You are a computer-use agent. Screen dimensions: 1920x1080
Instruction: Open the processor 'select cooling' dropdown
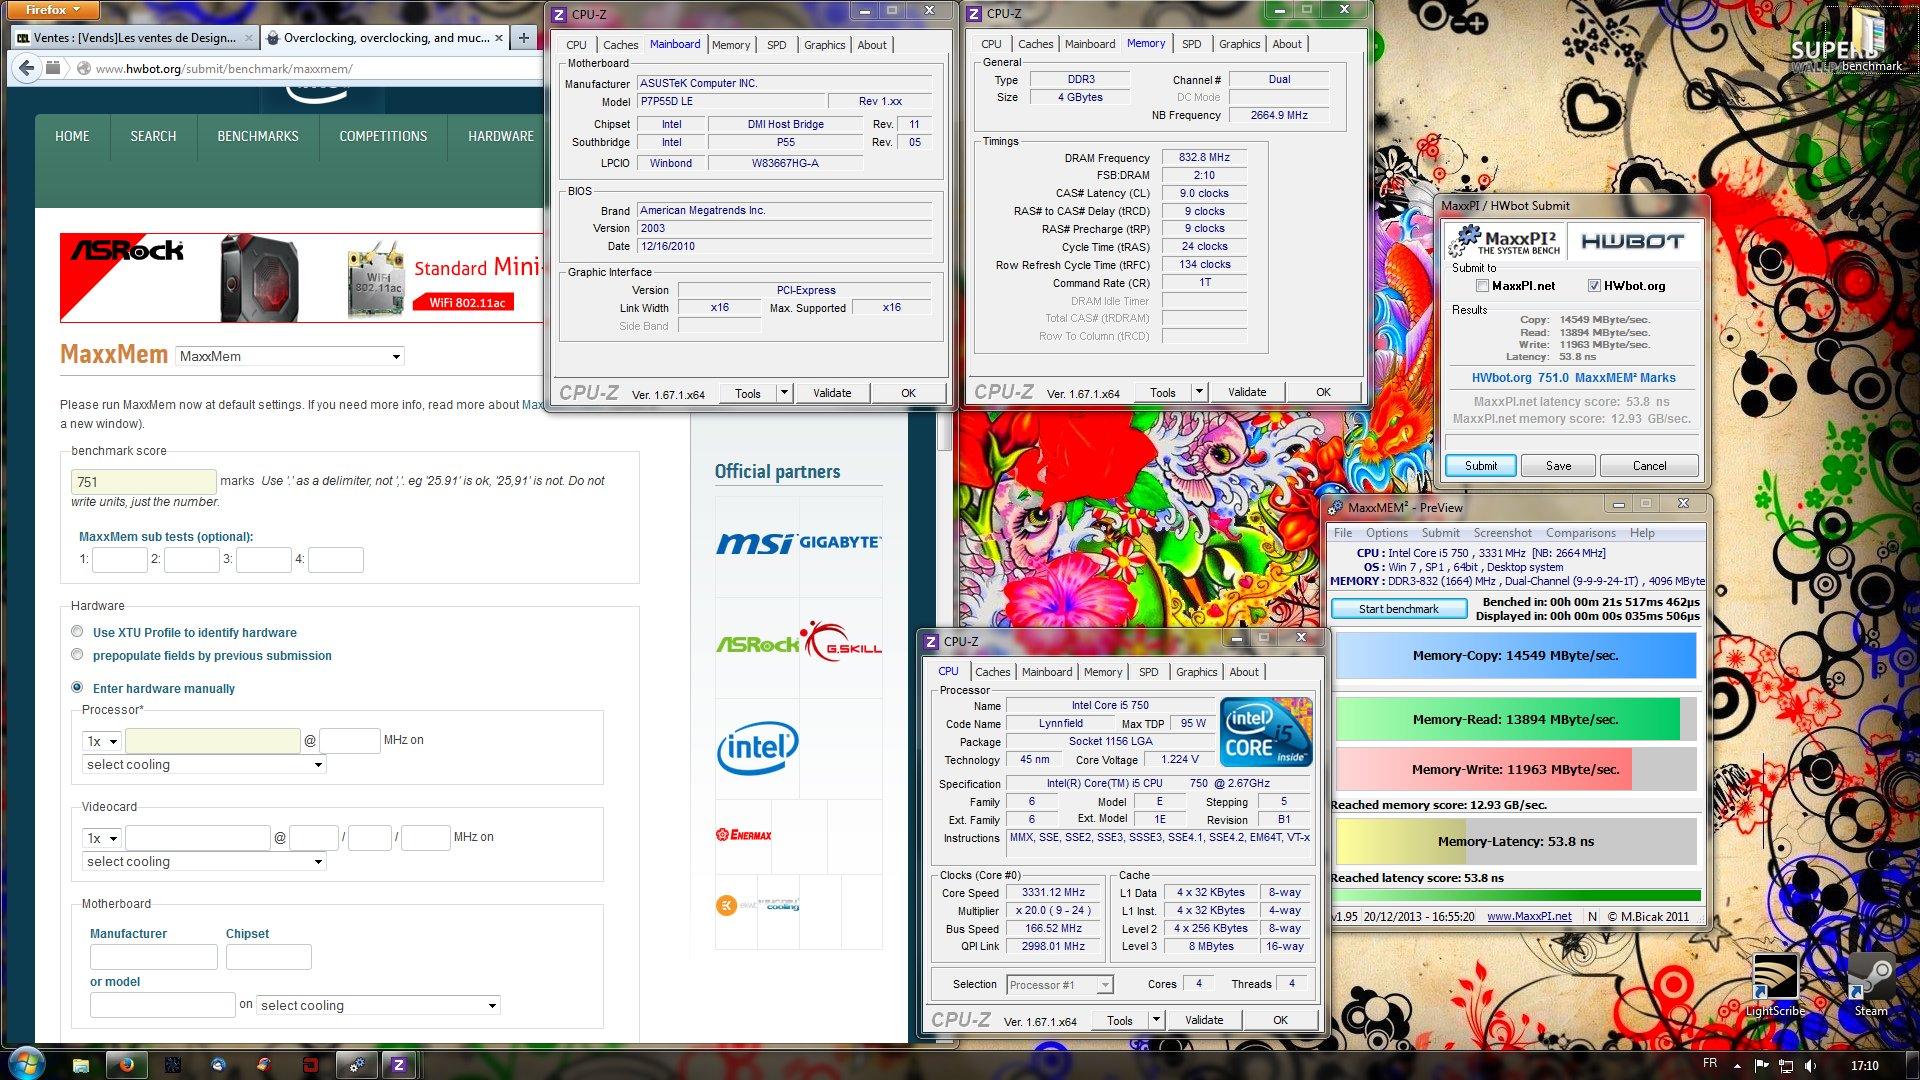(x=205, y=765)
